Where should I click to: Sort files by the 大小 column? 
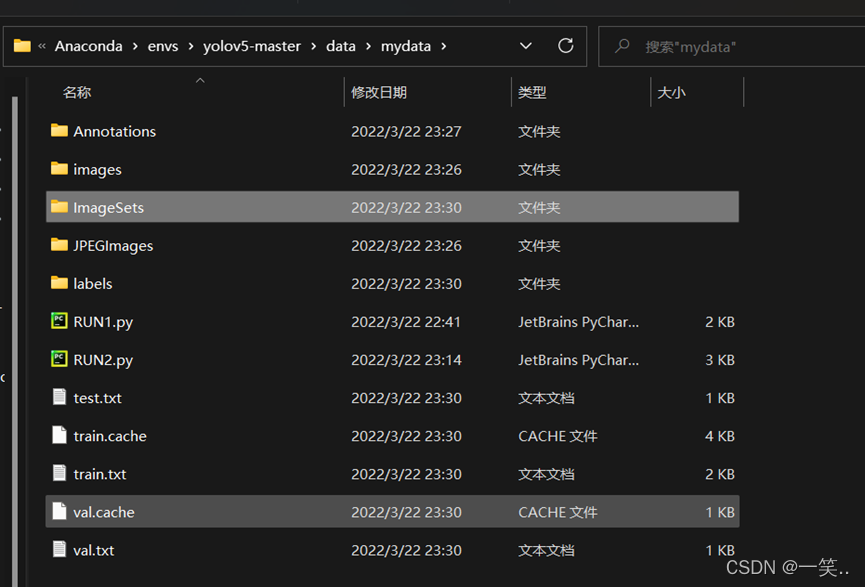pos(671,92)
